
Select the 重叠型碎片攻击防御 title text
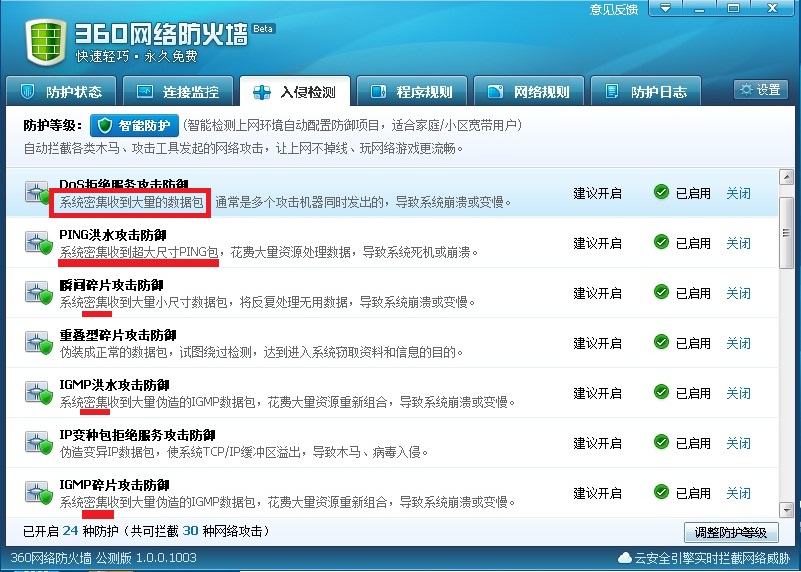tap(118, 335)
